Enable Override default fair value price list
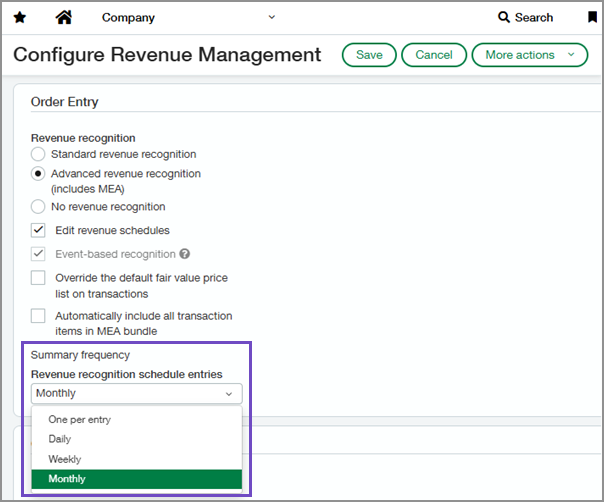The image size is (604, 502). pos(38,278)
